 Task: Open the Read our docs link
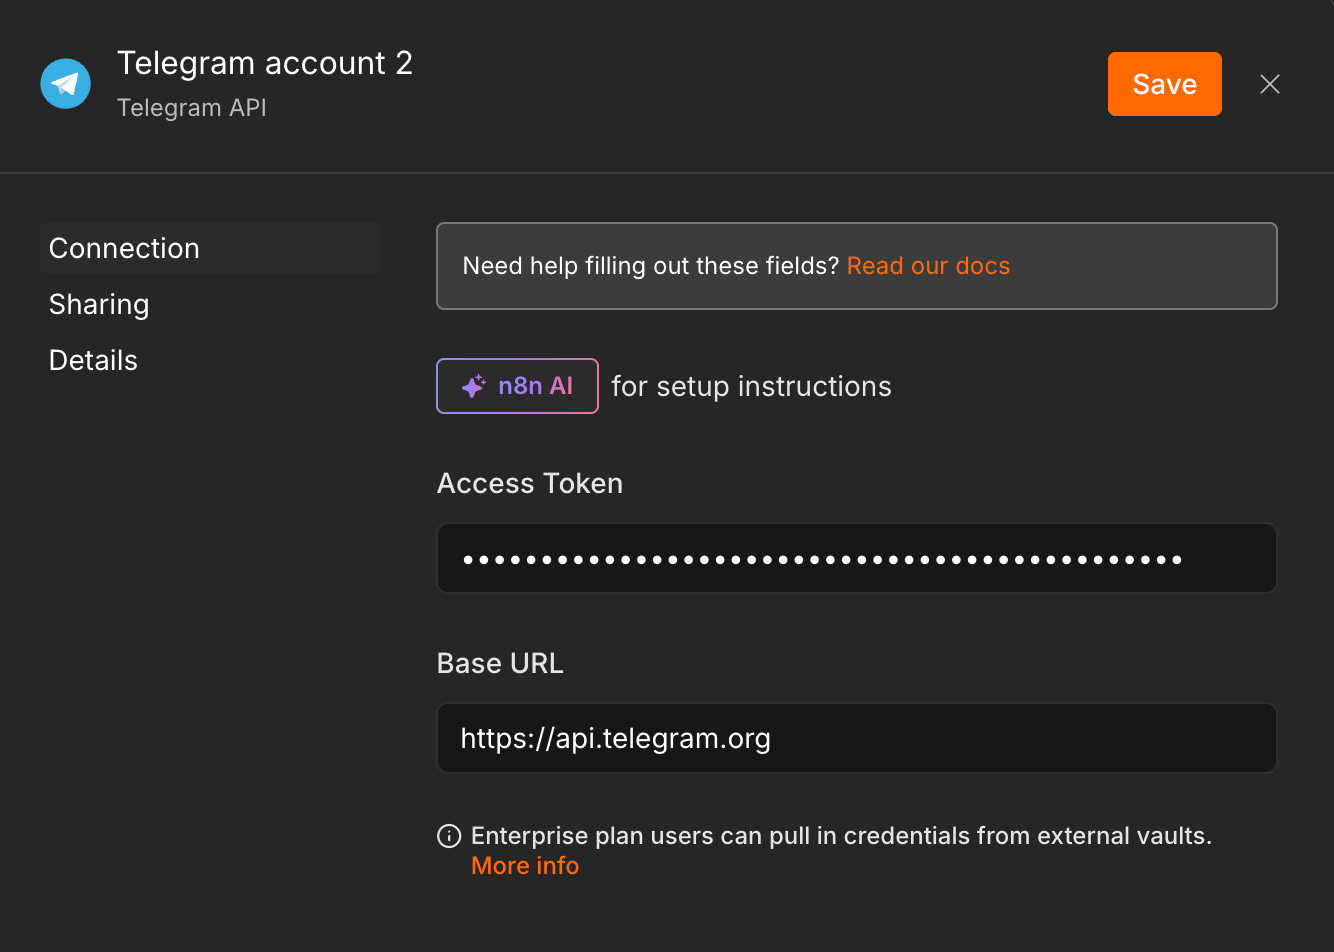click(x=928, y=266)
